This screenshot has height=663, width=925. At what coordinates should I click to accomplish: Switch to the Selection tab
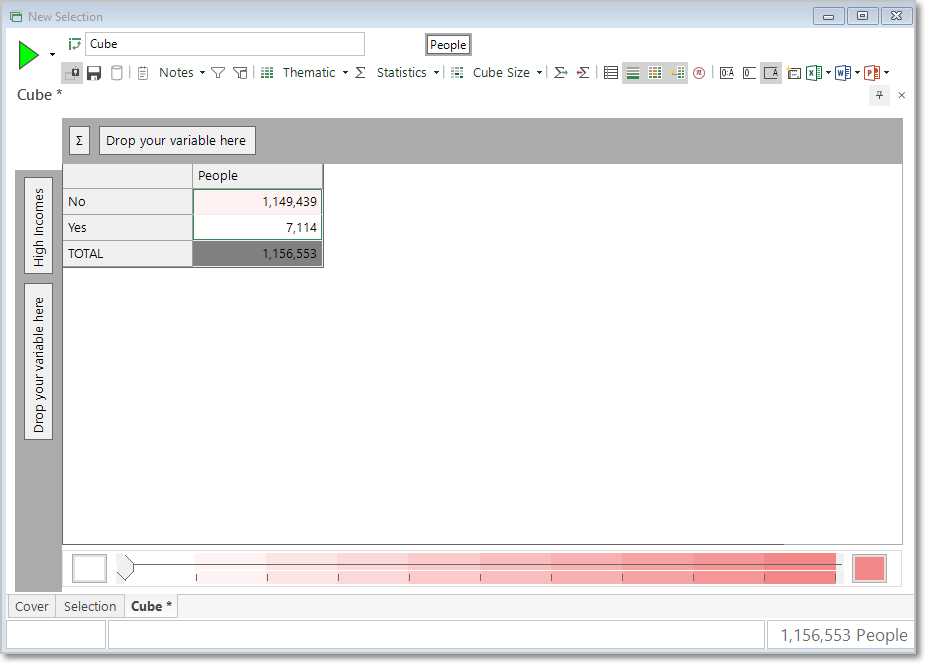90,606
